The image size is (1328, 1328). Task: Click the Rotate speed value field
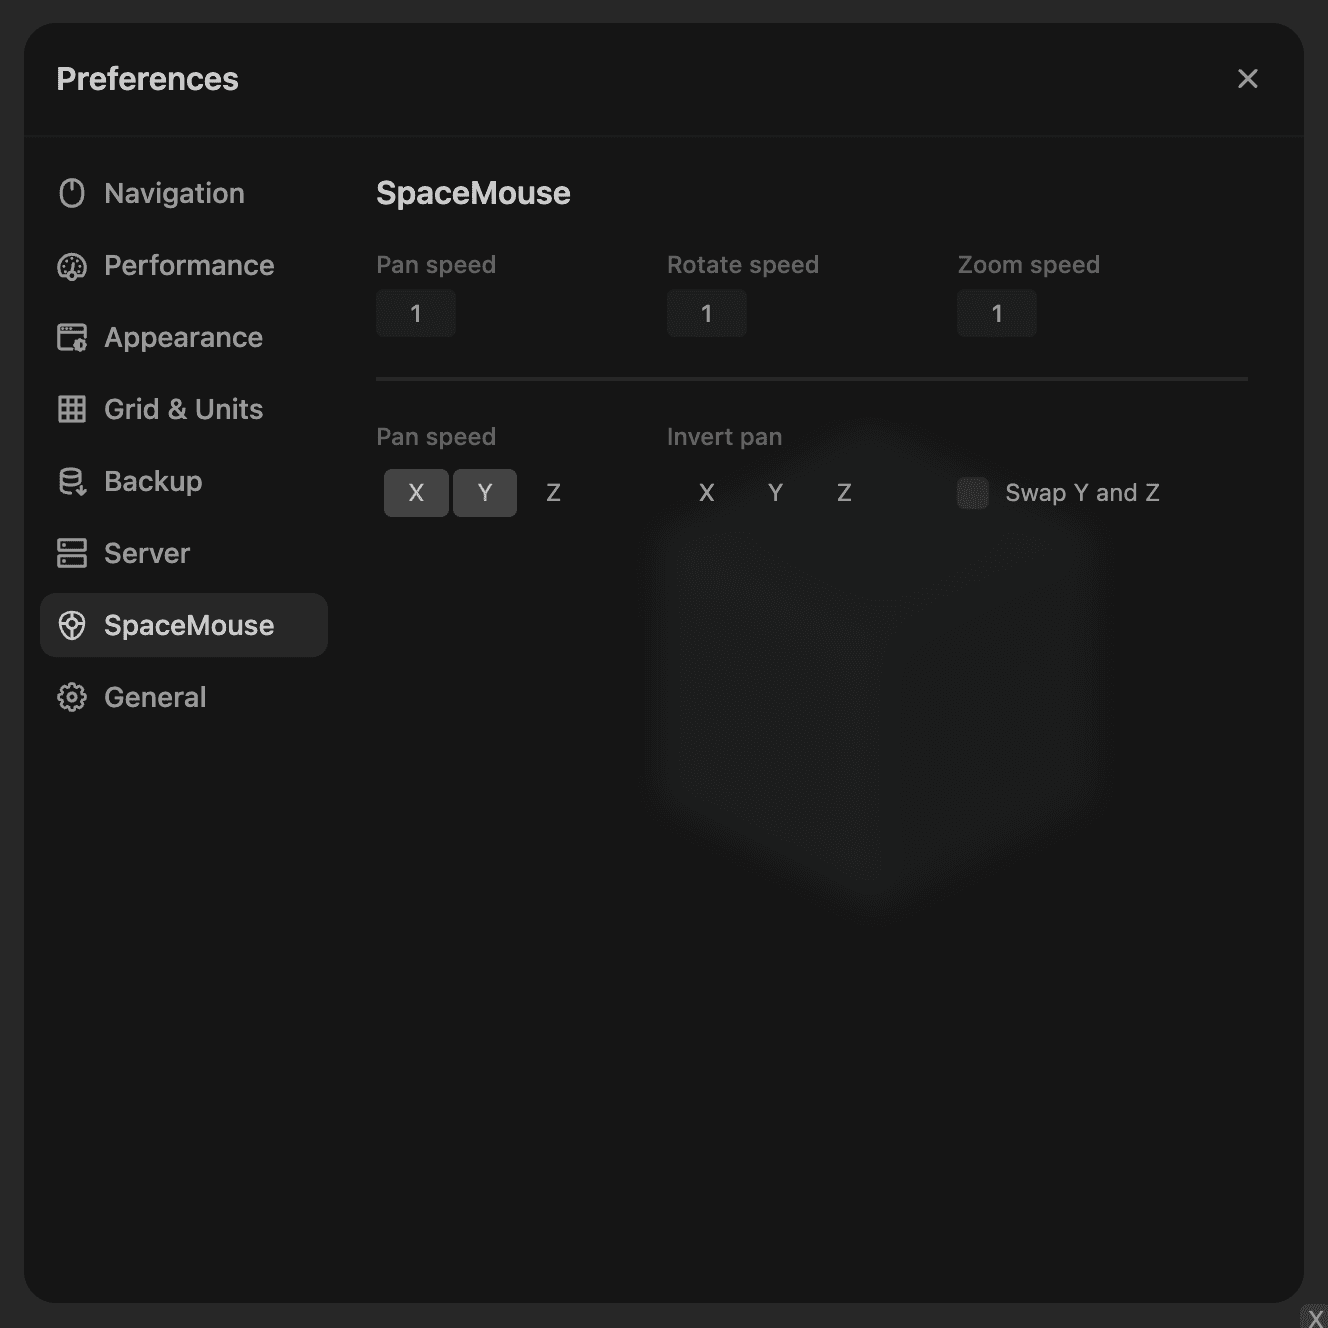pos(707,314)
